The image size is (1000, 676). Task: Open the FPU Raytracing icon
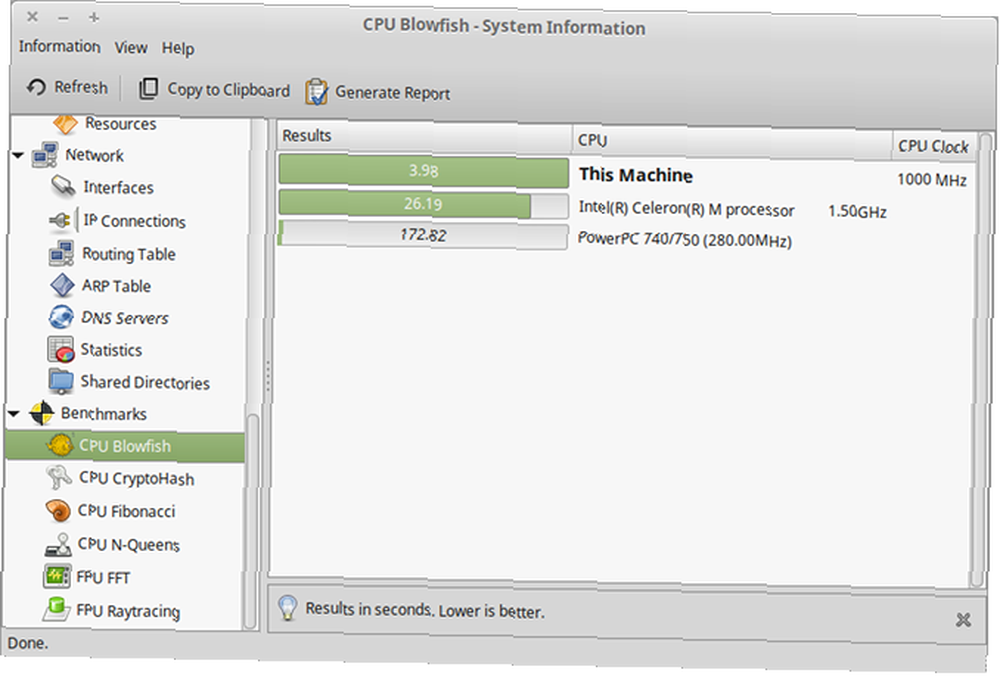pyautogui.click(x=55, y=609)
